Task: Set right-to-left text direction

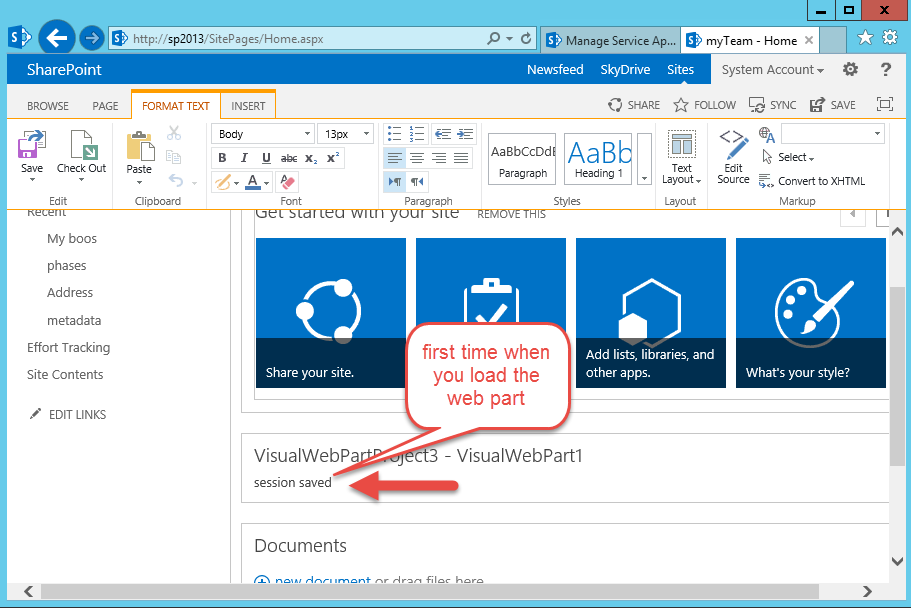Action: (x=417, y=182)
